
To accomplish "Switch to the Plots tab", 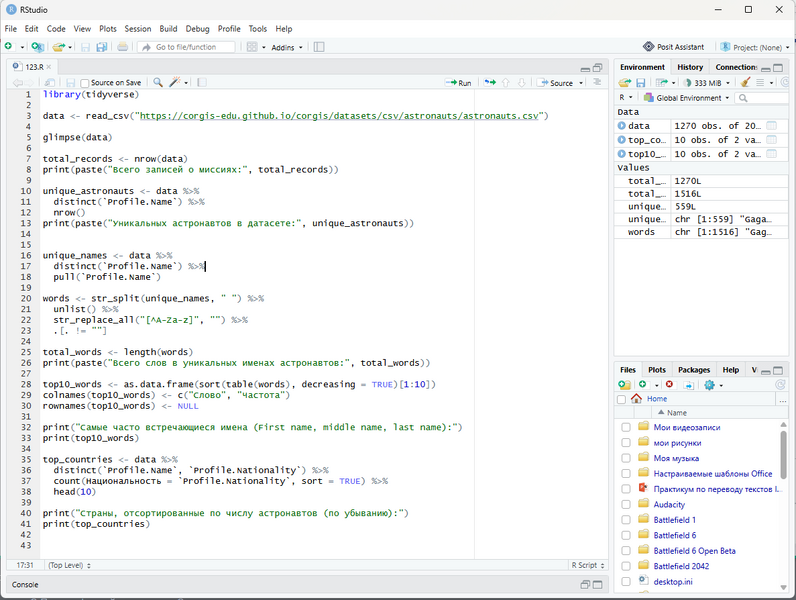I will point(656,370).
